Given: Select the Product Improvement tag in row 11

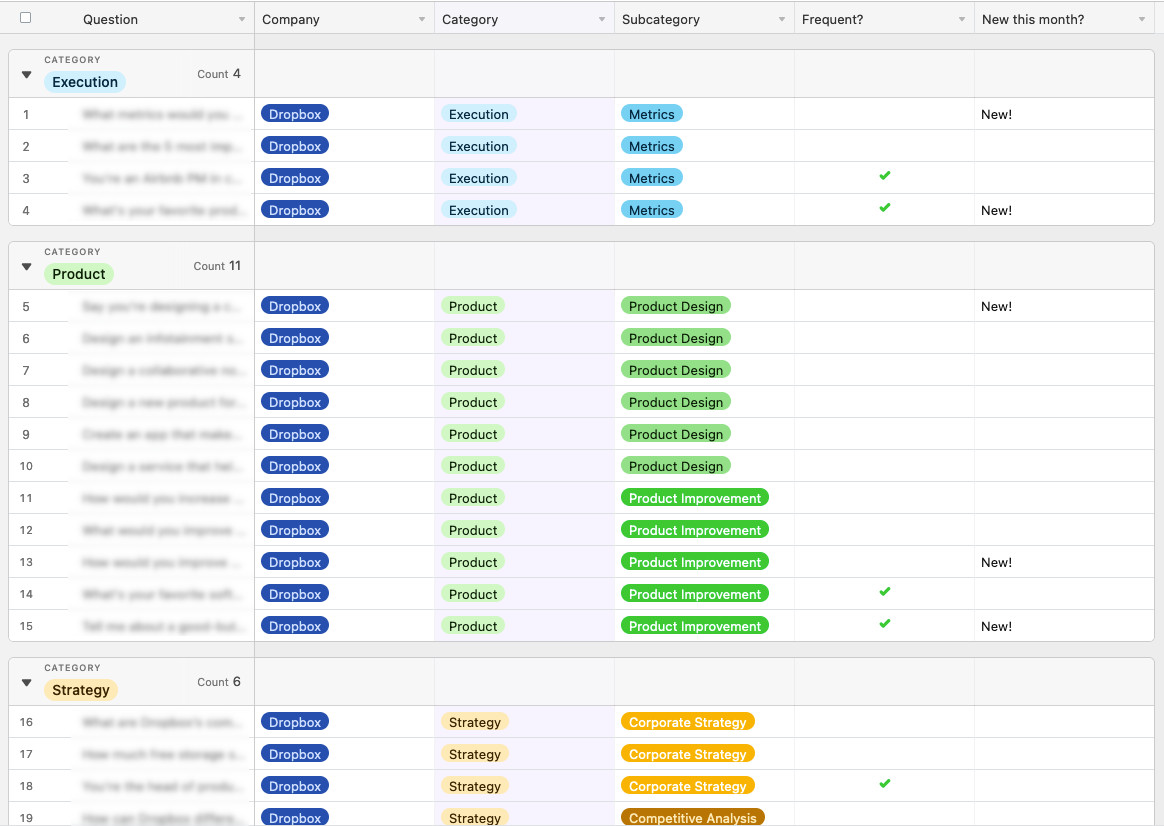Looking at the screenshot, I should point(694,498).
